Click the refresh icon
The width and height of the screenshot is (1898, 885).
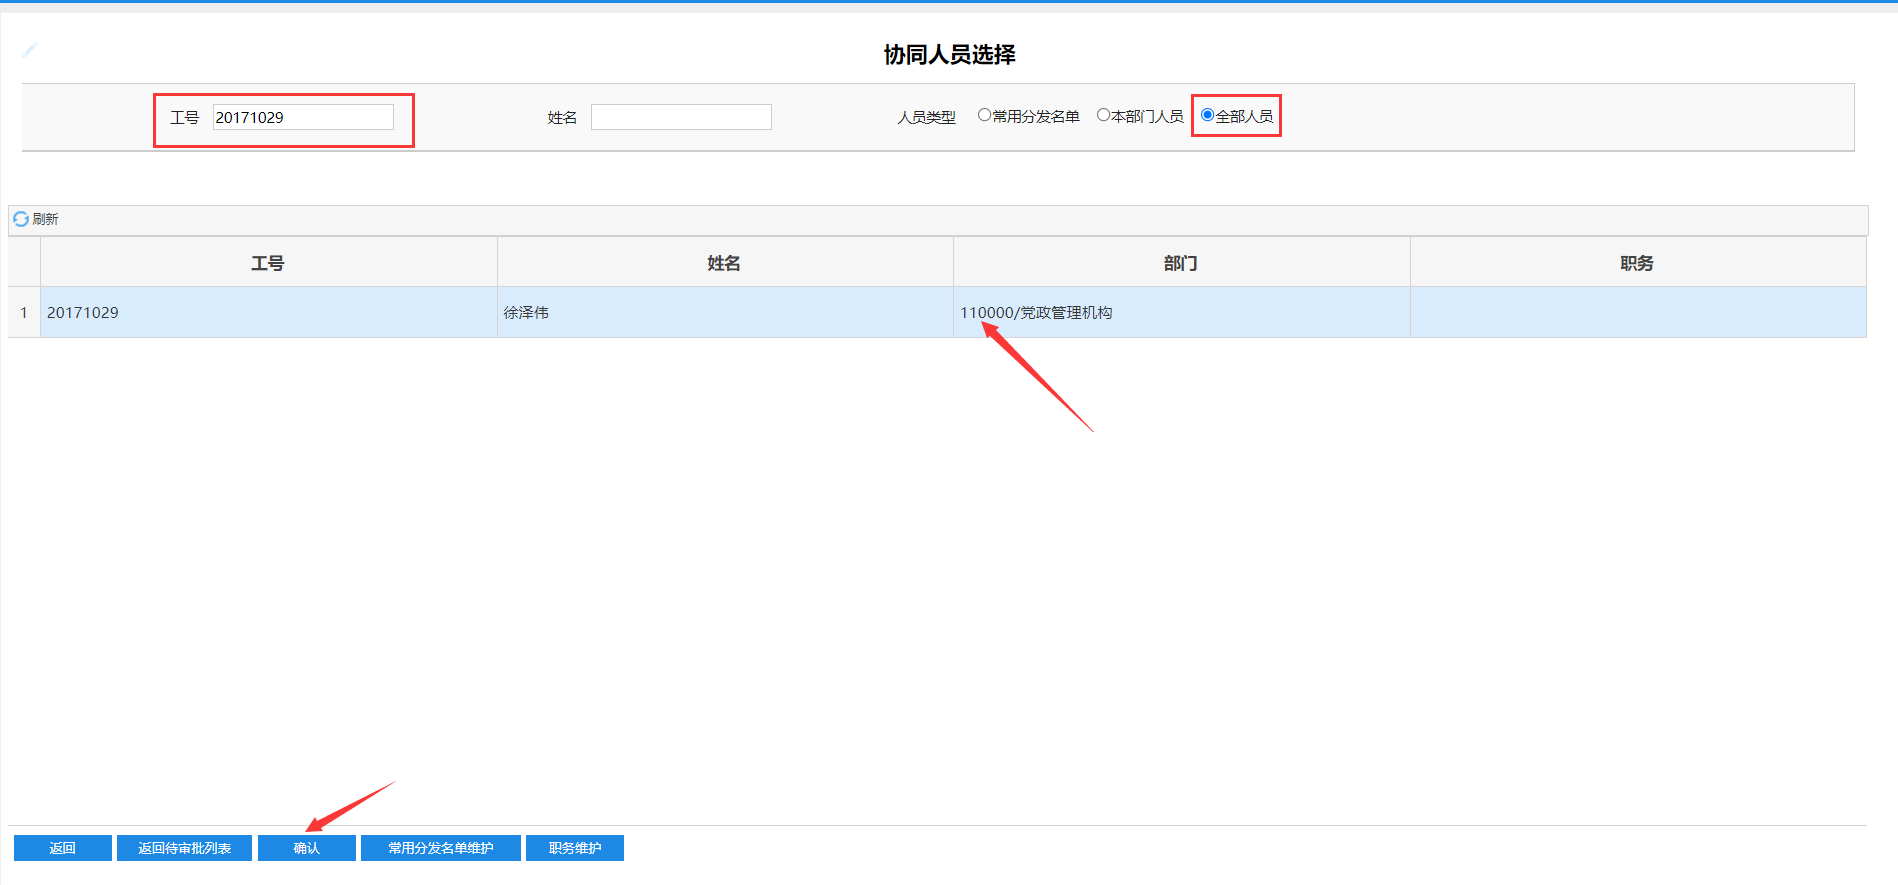tap(20, 219)
